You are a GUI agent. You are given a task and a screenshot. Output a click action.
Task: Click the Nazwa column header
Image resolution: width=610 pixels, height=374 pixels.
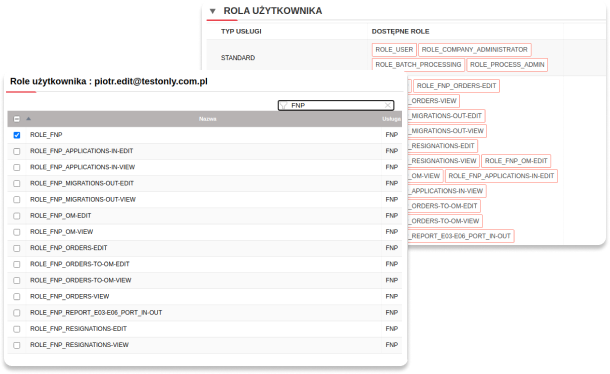tap(208, 119)
